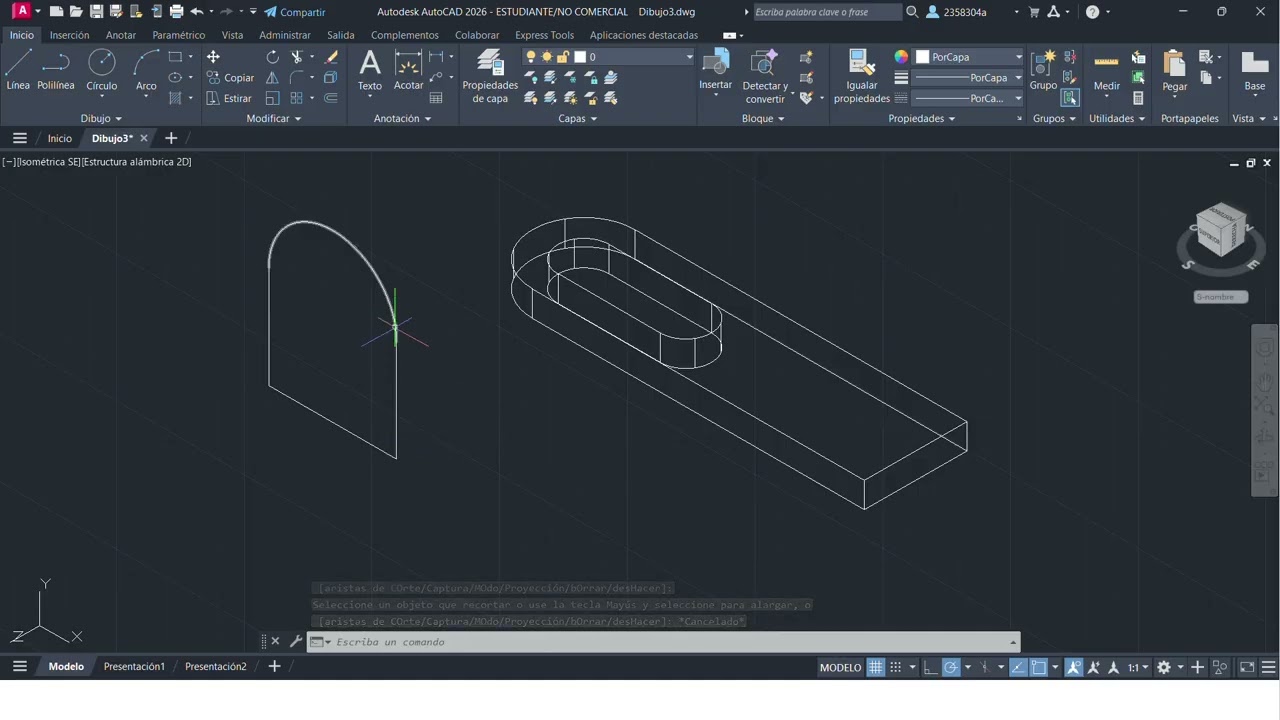Click the MODELO status bar button

[x=840, y=667]
